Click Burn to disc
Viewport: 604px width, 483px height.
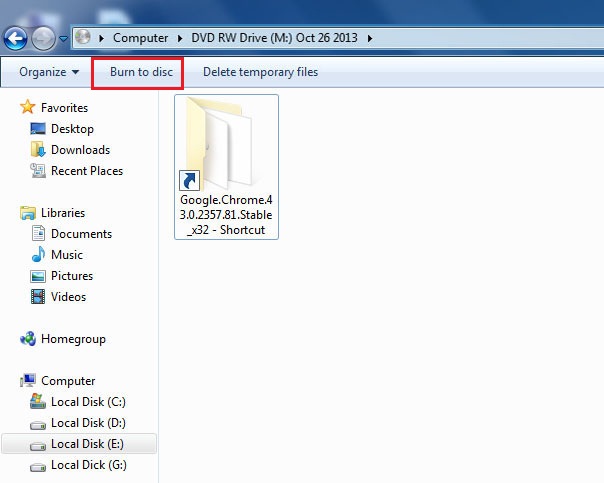[x=141, y=72]
